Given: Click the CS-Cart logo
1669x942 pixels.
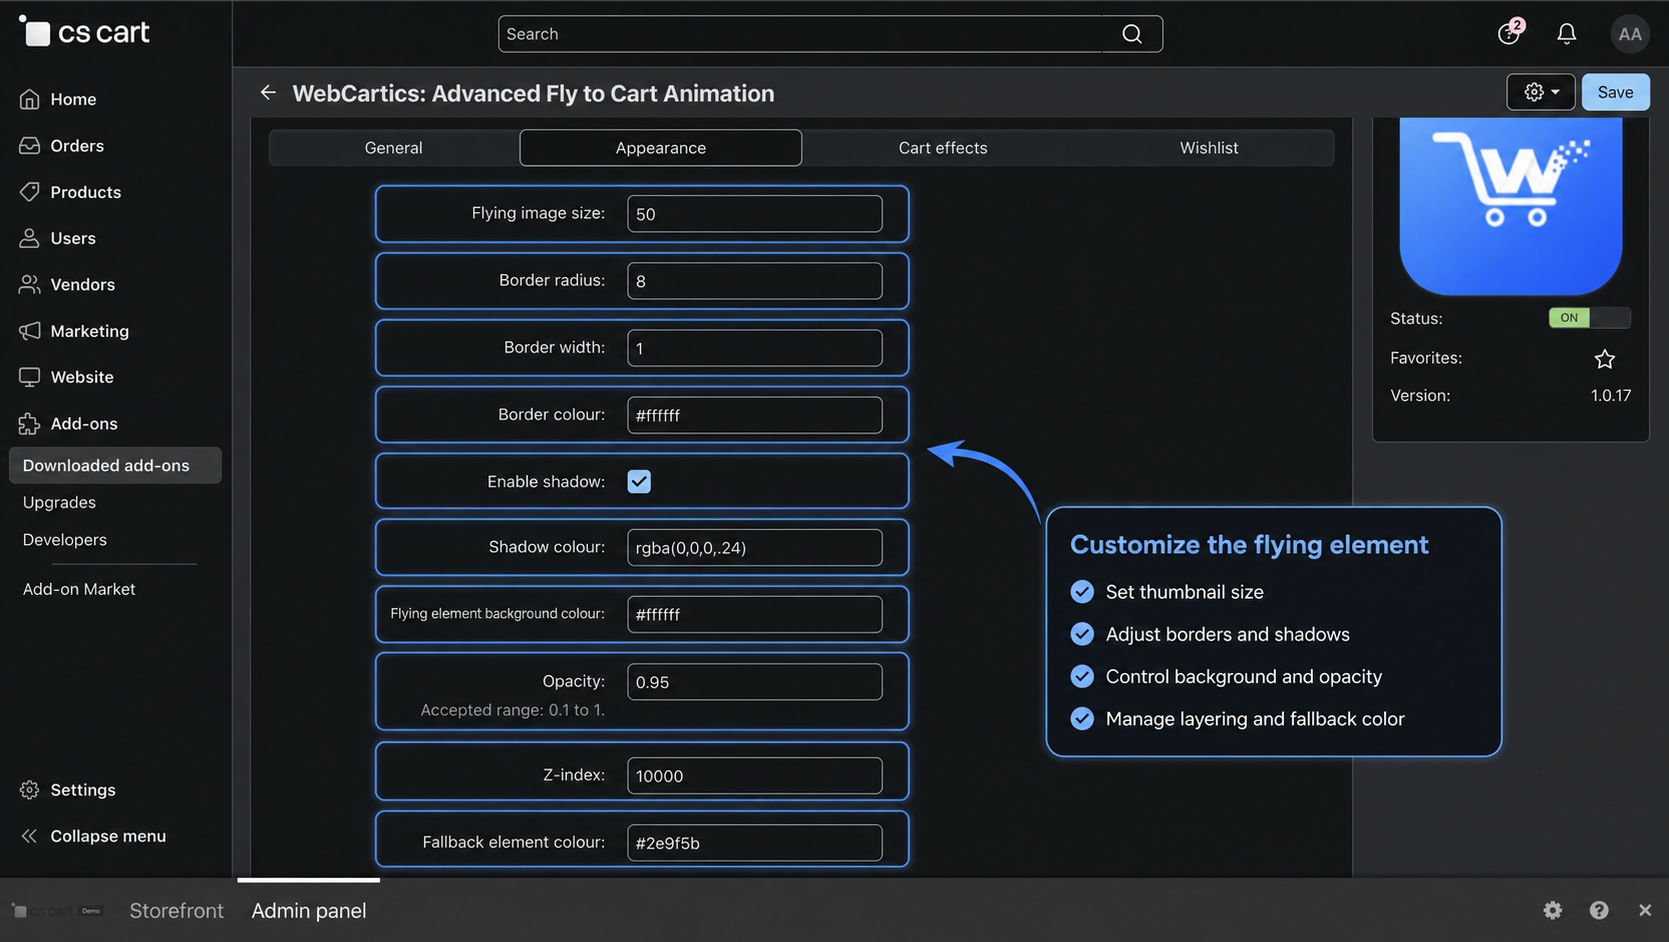Looking at the screenshot, I should coord(84,32).
